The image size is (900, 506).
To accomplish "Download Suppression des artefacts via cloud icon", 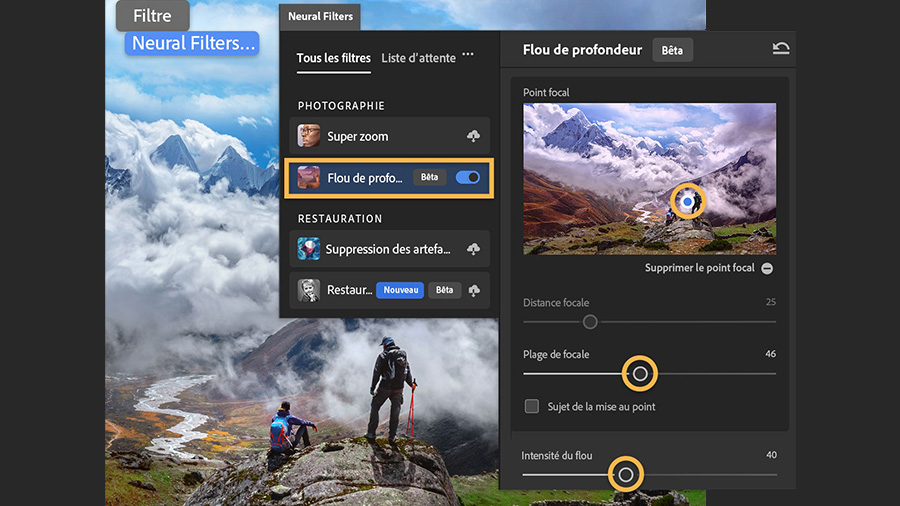I will [473, 249].
